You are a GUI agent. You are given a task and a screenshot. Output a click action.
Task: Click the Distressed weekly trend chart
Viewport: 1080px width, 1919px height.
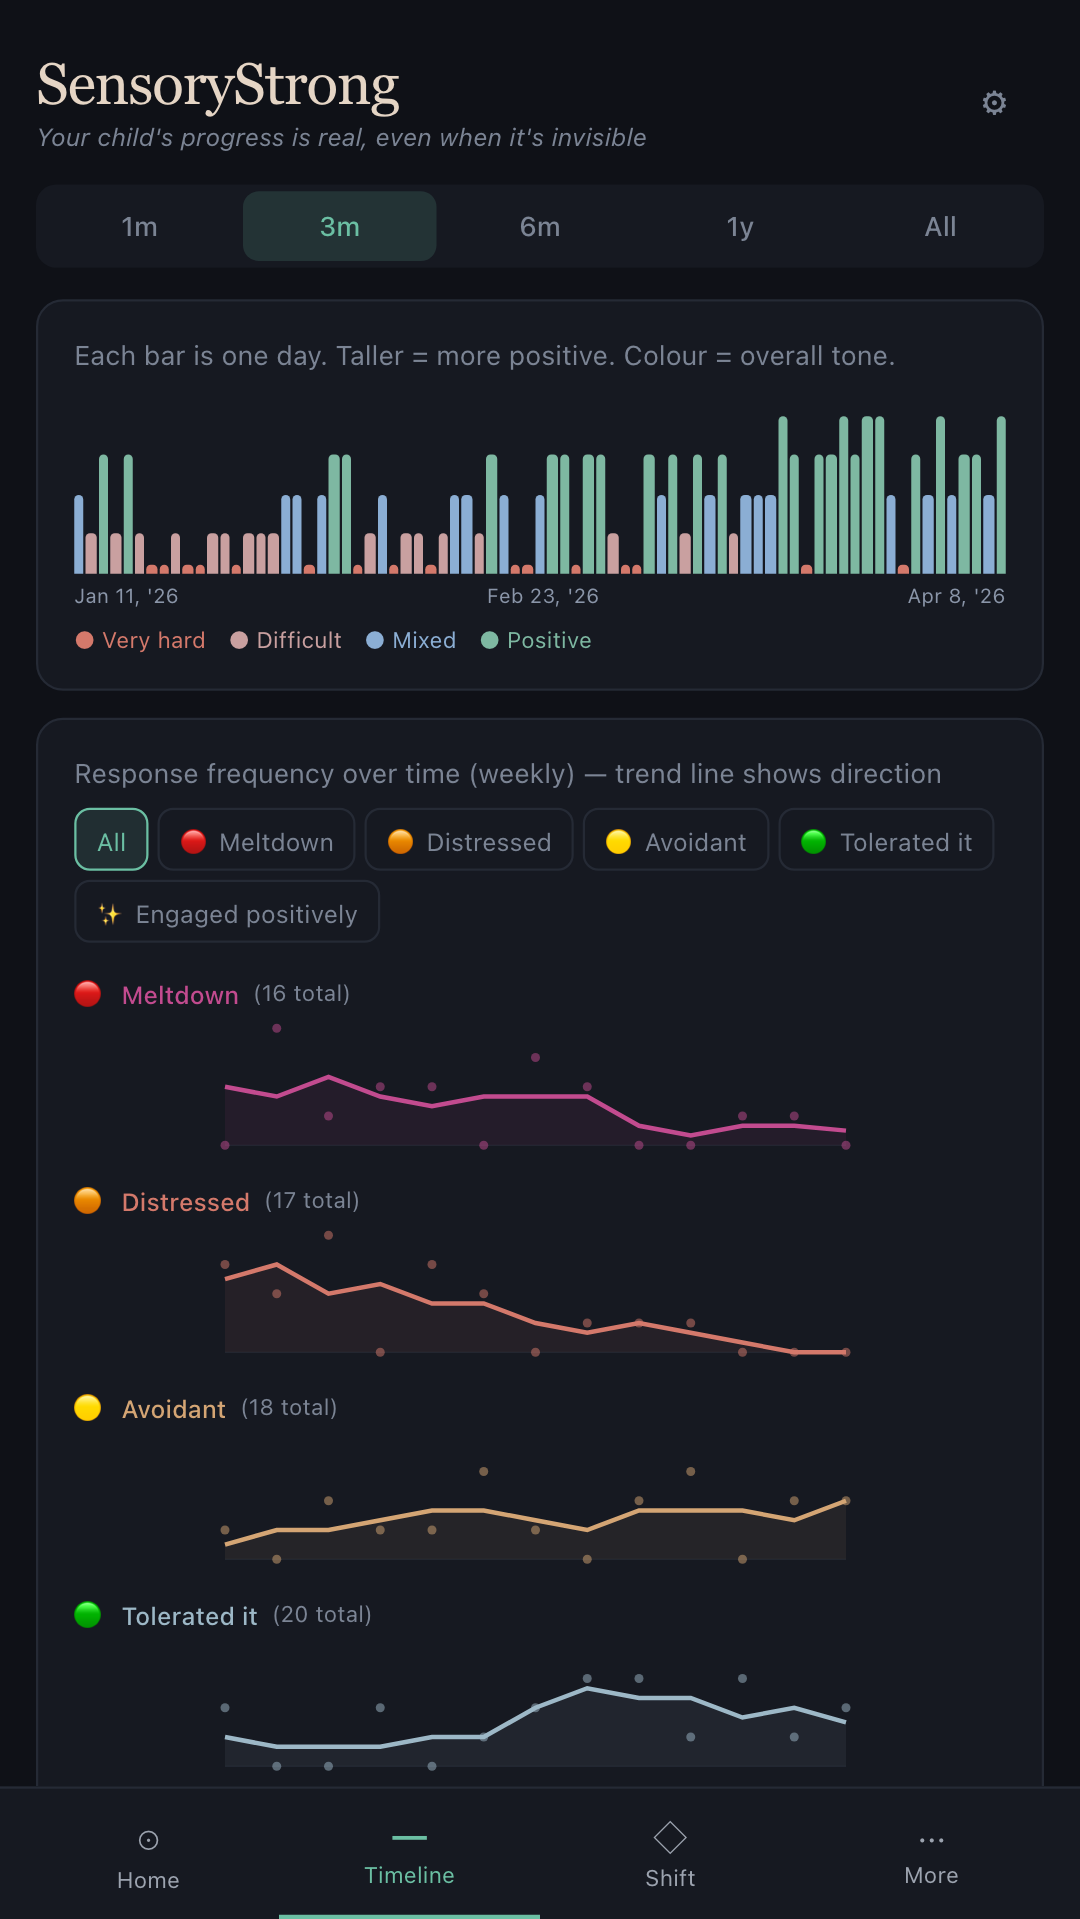[535, 1294]
